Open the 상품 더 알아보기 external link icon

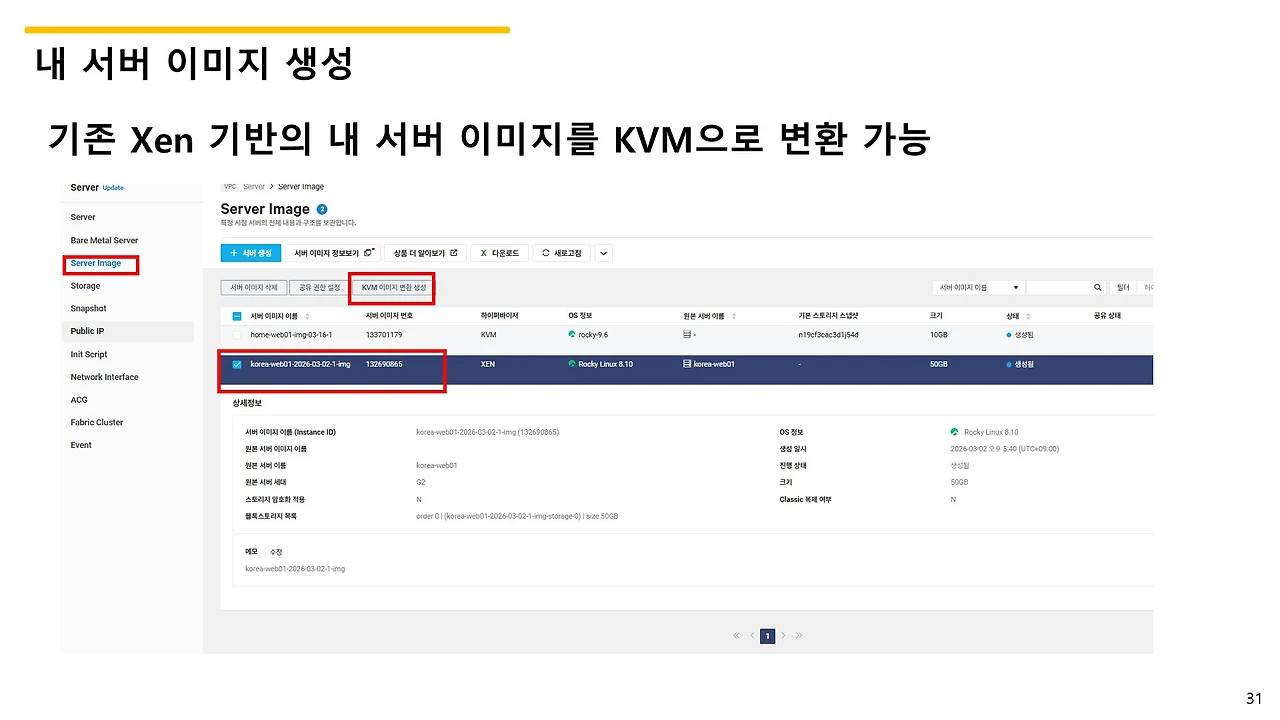(452, 253)
